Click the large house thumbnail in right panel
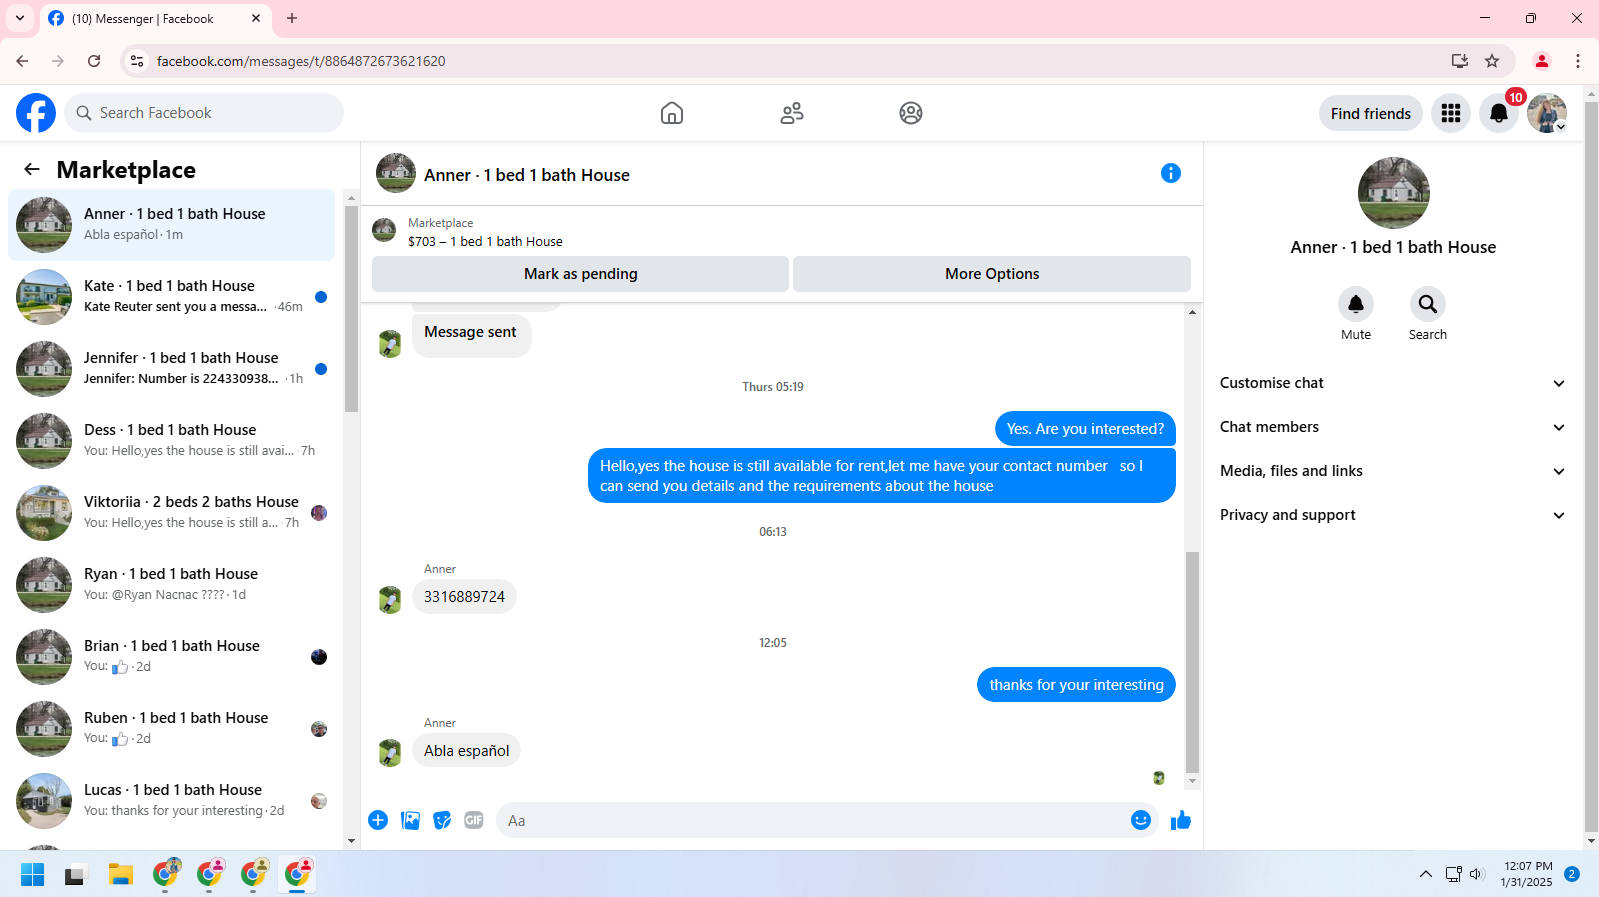 coord(1393,193)
